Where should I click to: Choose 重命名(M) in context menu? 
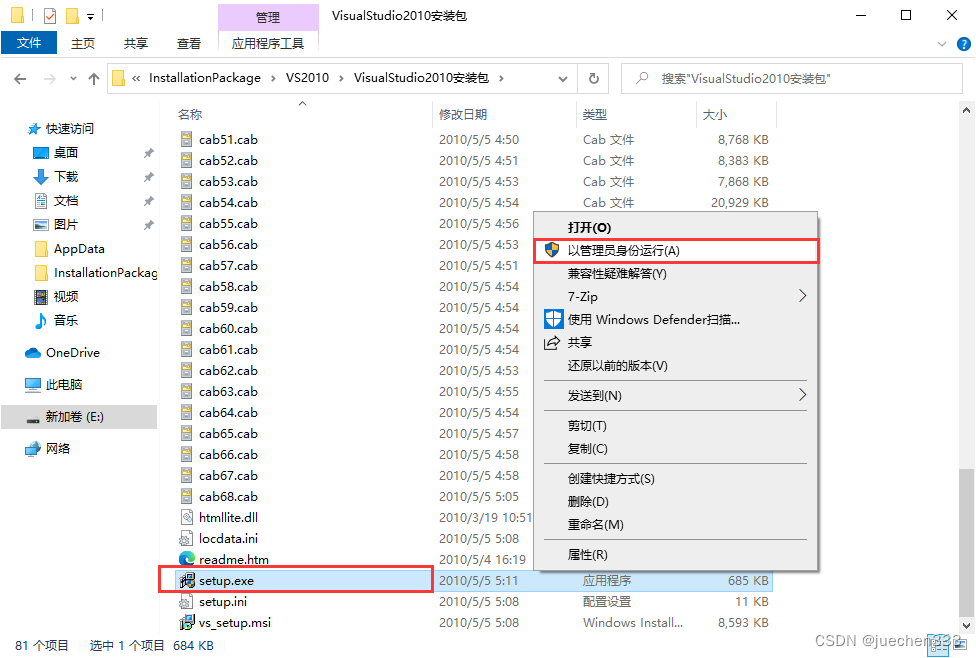675,525
